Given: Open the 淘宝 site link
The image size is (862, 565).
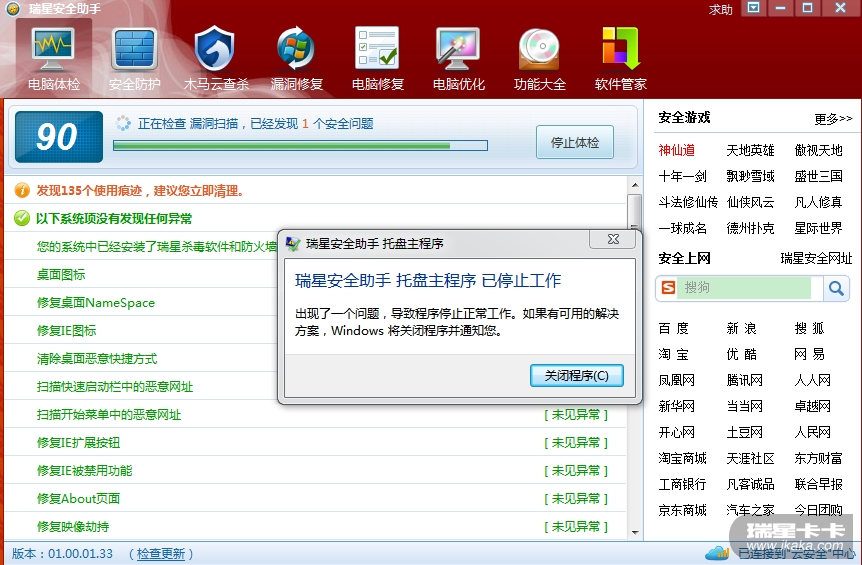Looking at the screenshot, I should 673,354.
